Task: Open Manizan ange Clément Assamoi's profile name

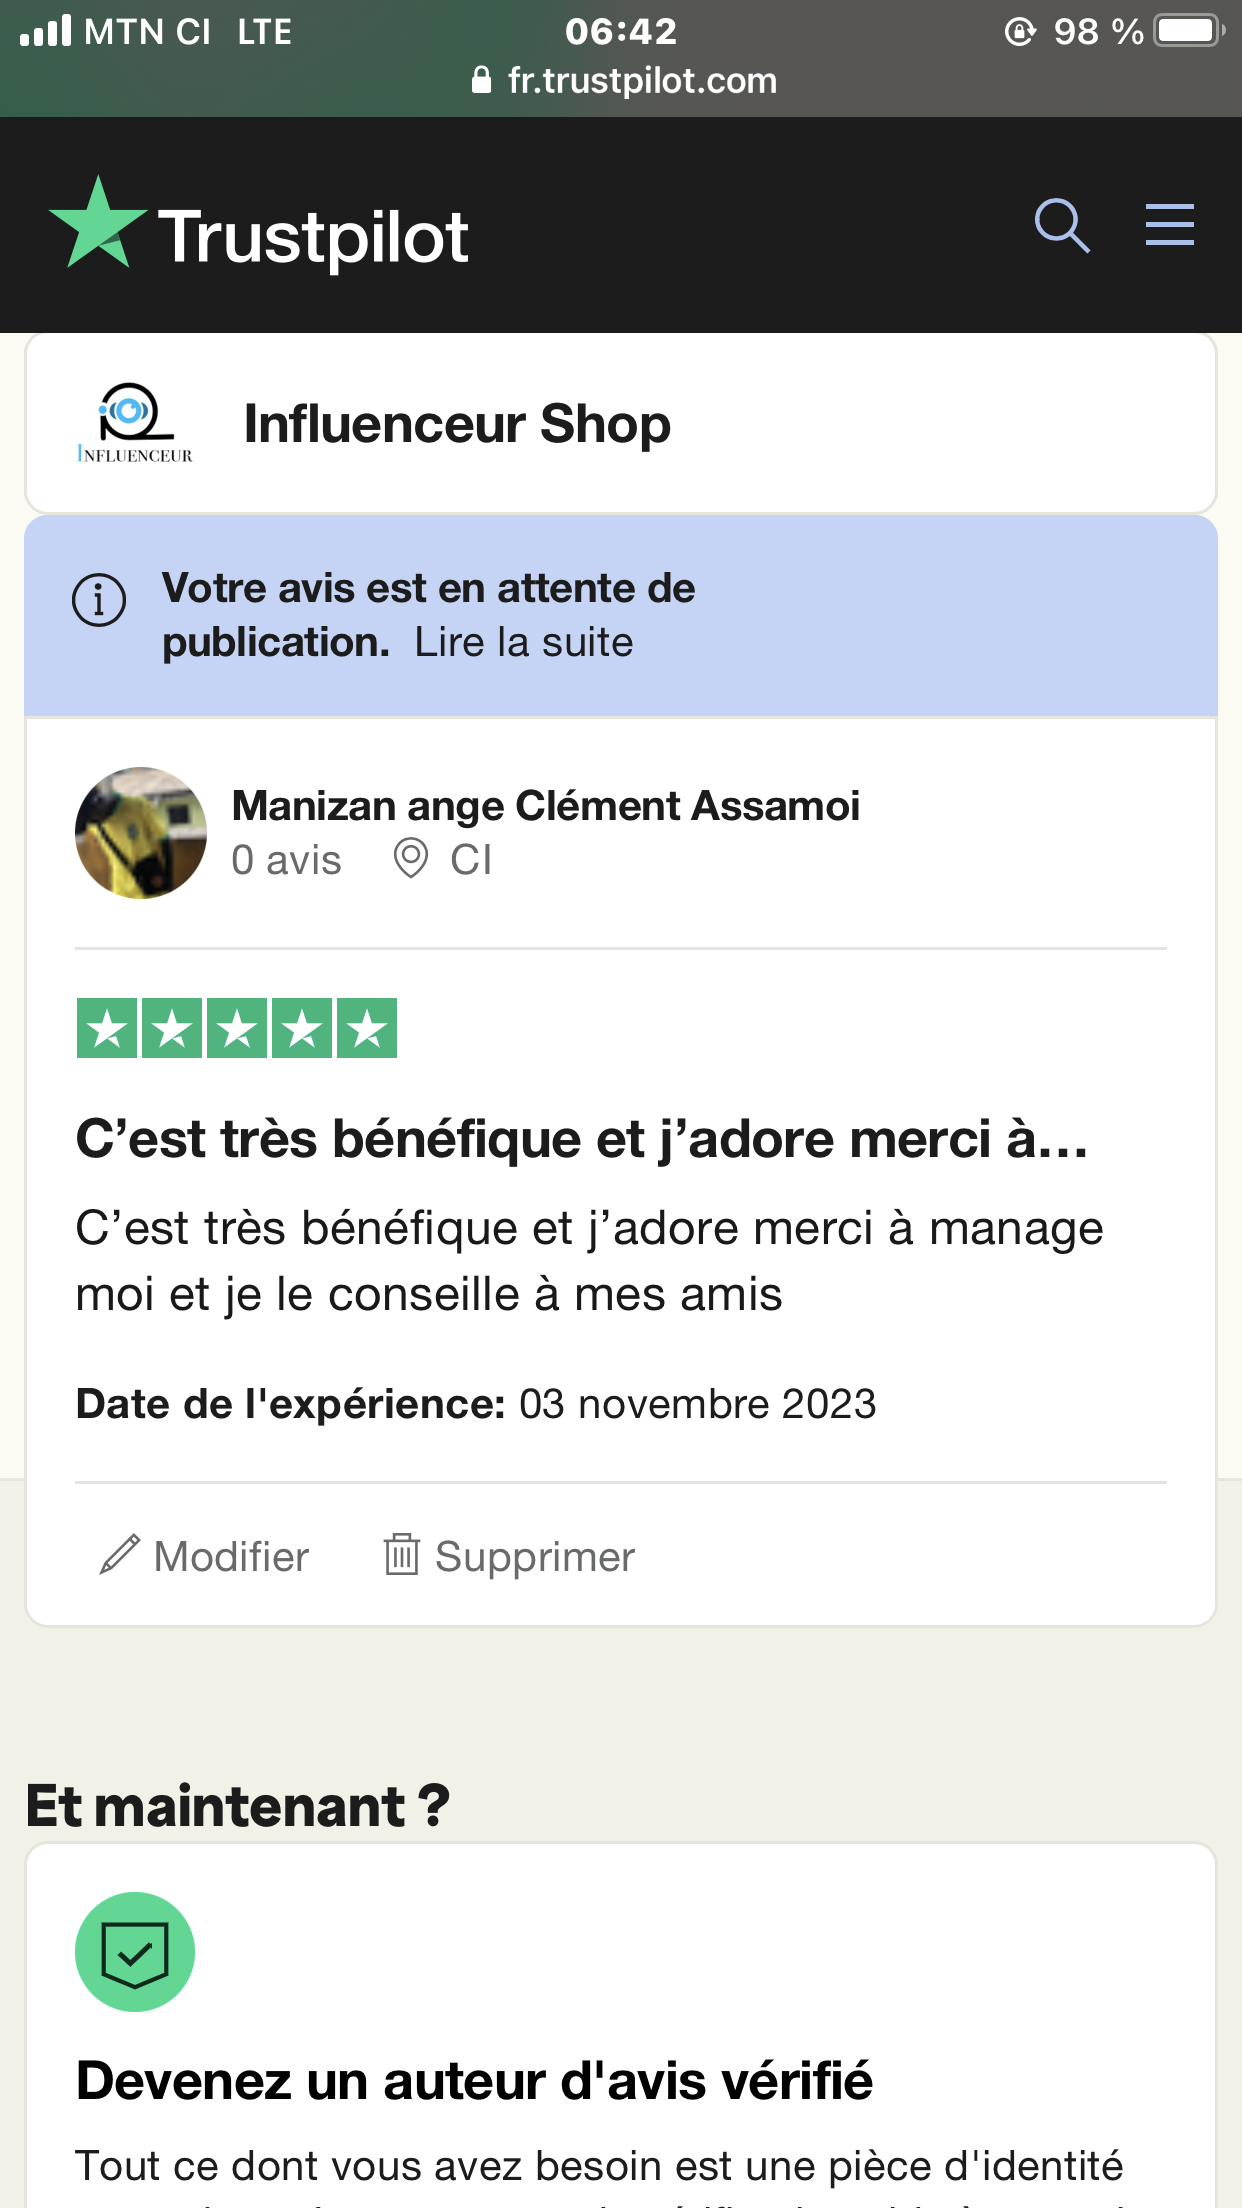Action: coord(545,806)
